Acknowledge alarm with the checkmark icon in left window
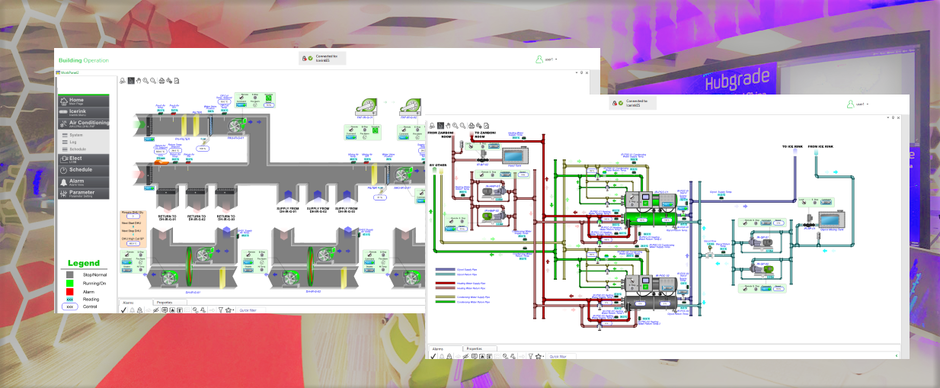The width and height of the screenshot is (940, 388). pyautogui.click(x=123, y=310)
